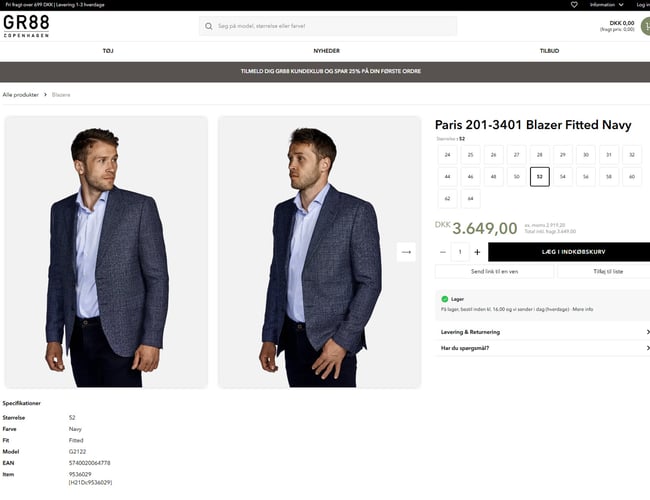This screenshot has width=650, height=500.
Task: Click Tilføj til liste button
Action: click(x=604, y=272)
